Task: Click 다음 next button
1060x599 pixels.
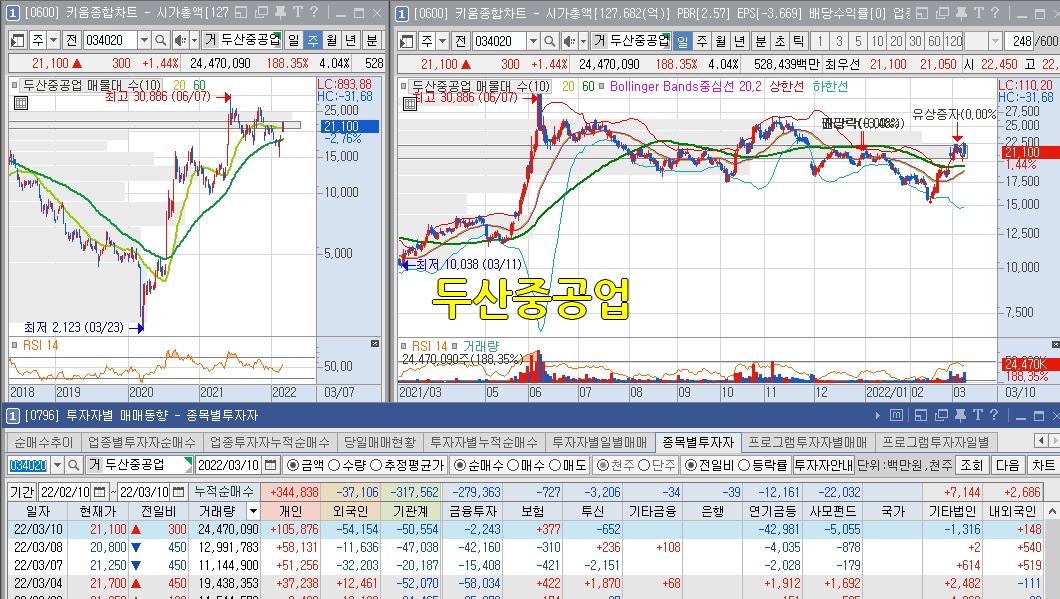Action: tap(1007, 465)
